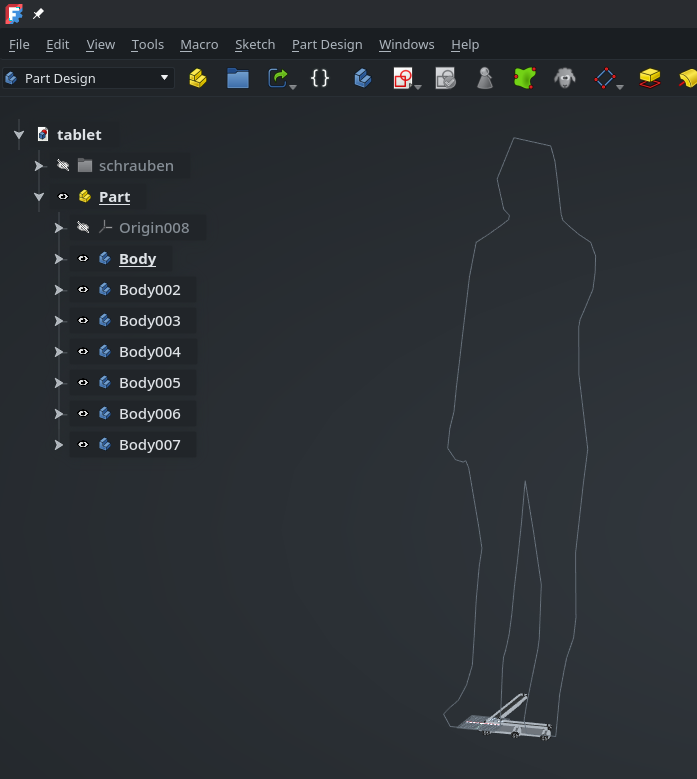This screenshot has width=697, height=779.
Task: Click the yellow Create Part icon in toolbar
Action: (198, 78)
